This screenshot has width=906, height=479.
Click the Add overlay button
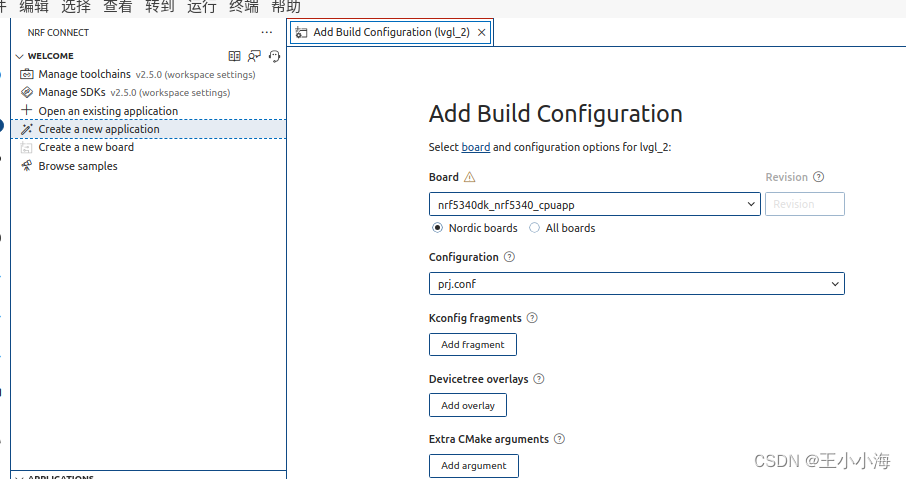(468, 405)
